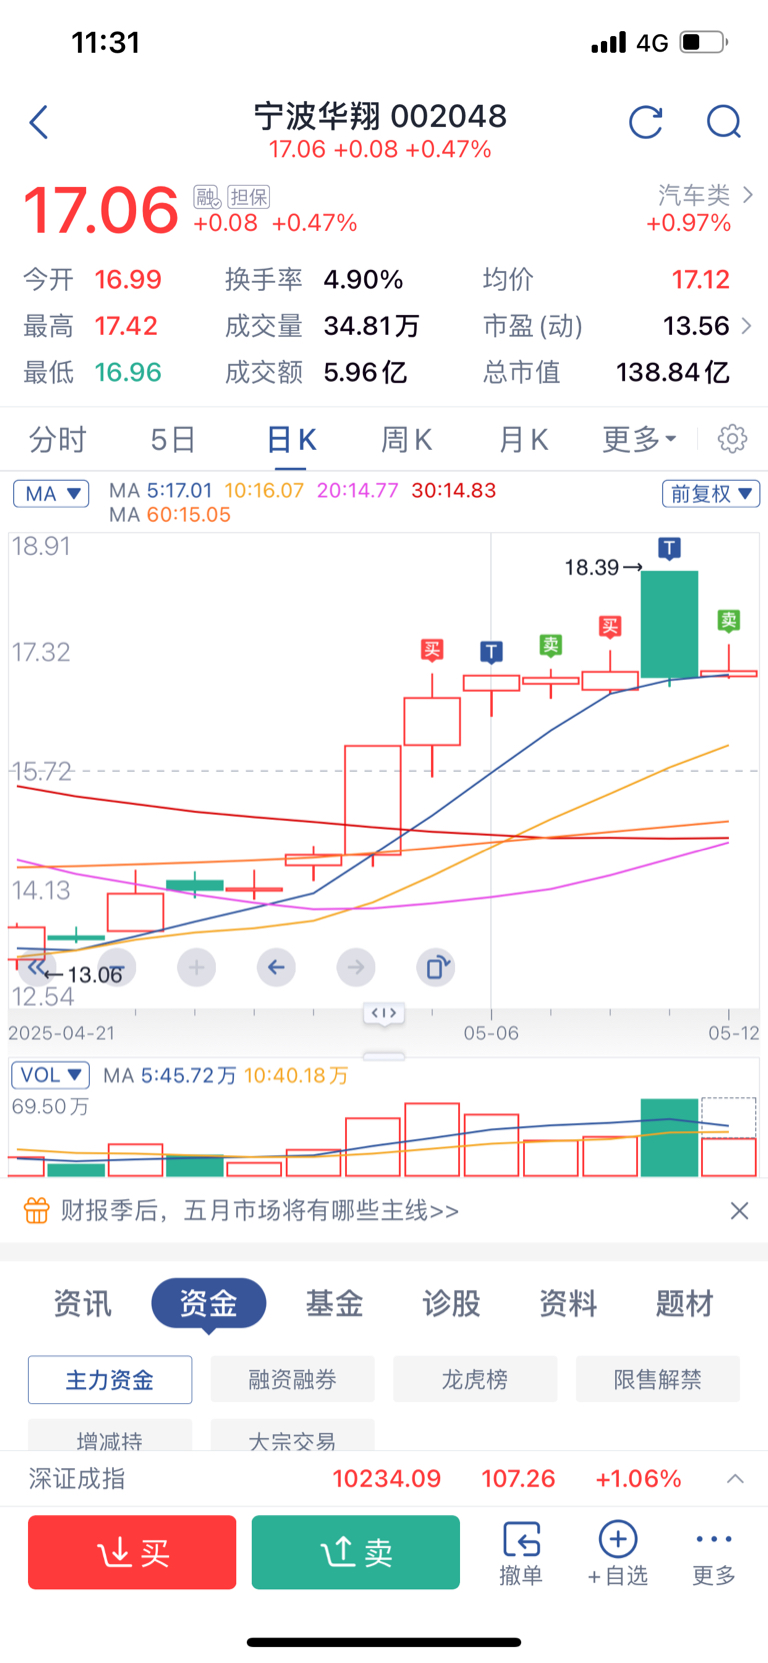Tap 深证成指 10234.09 value
The height and width of the screenshot is (1663, 768).
click(387, 1478)
